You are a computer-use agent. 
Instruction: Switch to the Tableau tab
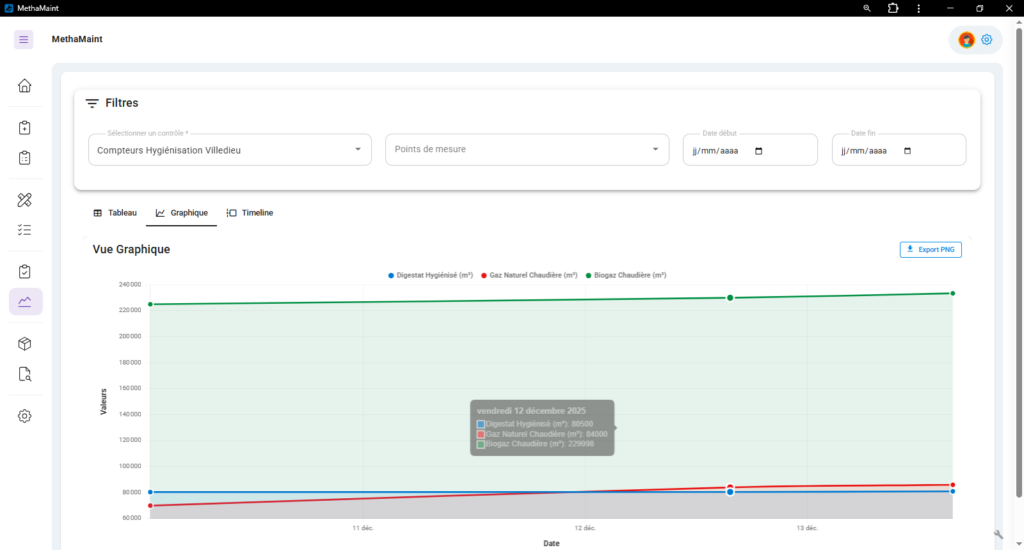tap(115, 213)
